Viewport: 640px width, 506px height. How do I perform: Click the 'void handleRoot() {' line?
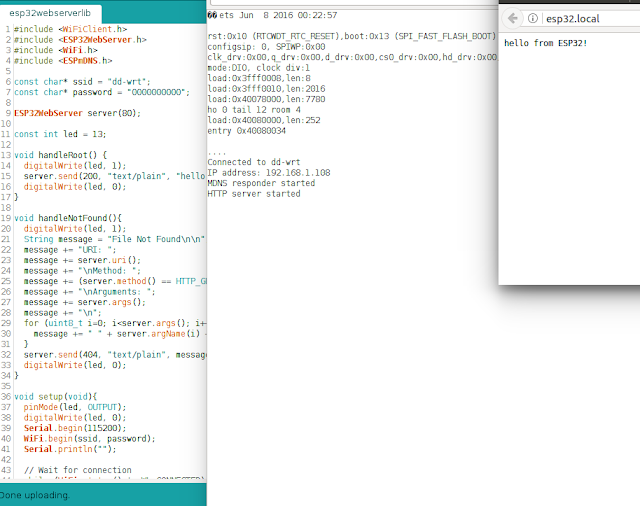(60, 155)
